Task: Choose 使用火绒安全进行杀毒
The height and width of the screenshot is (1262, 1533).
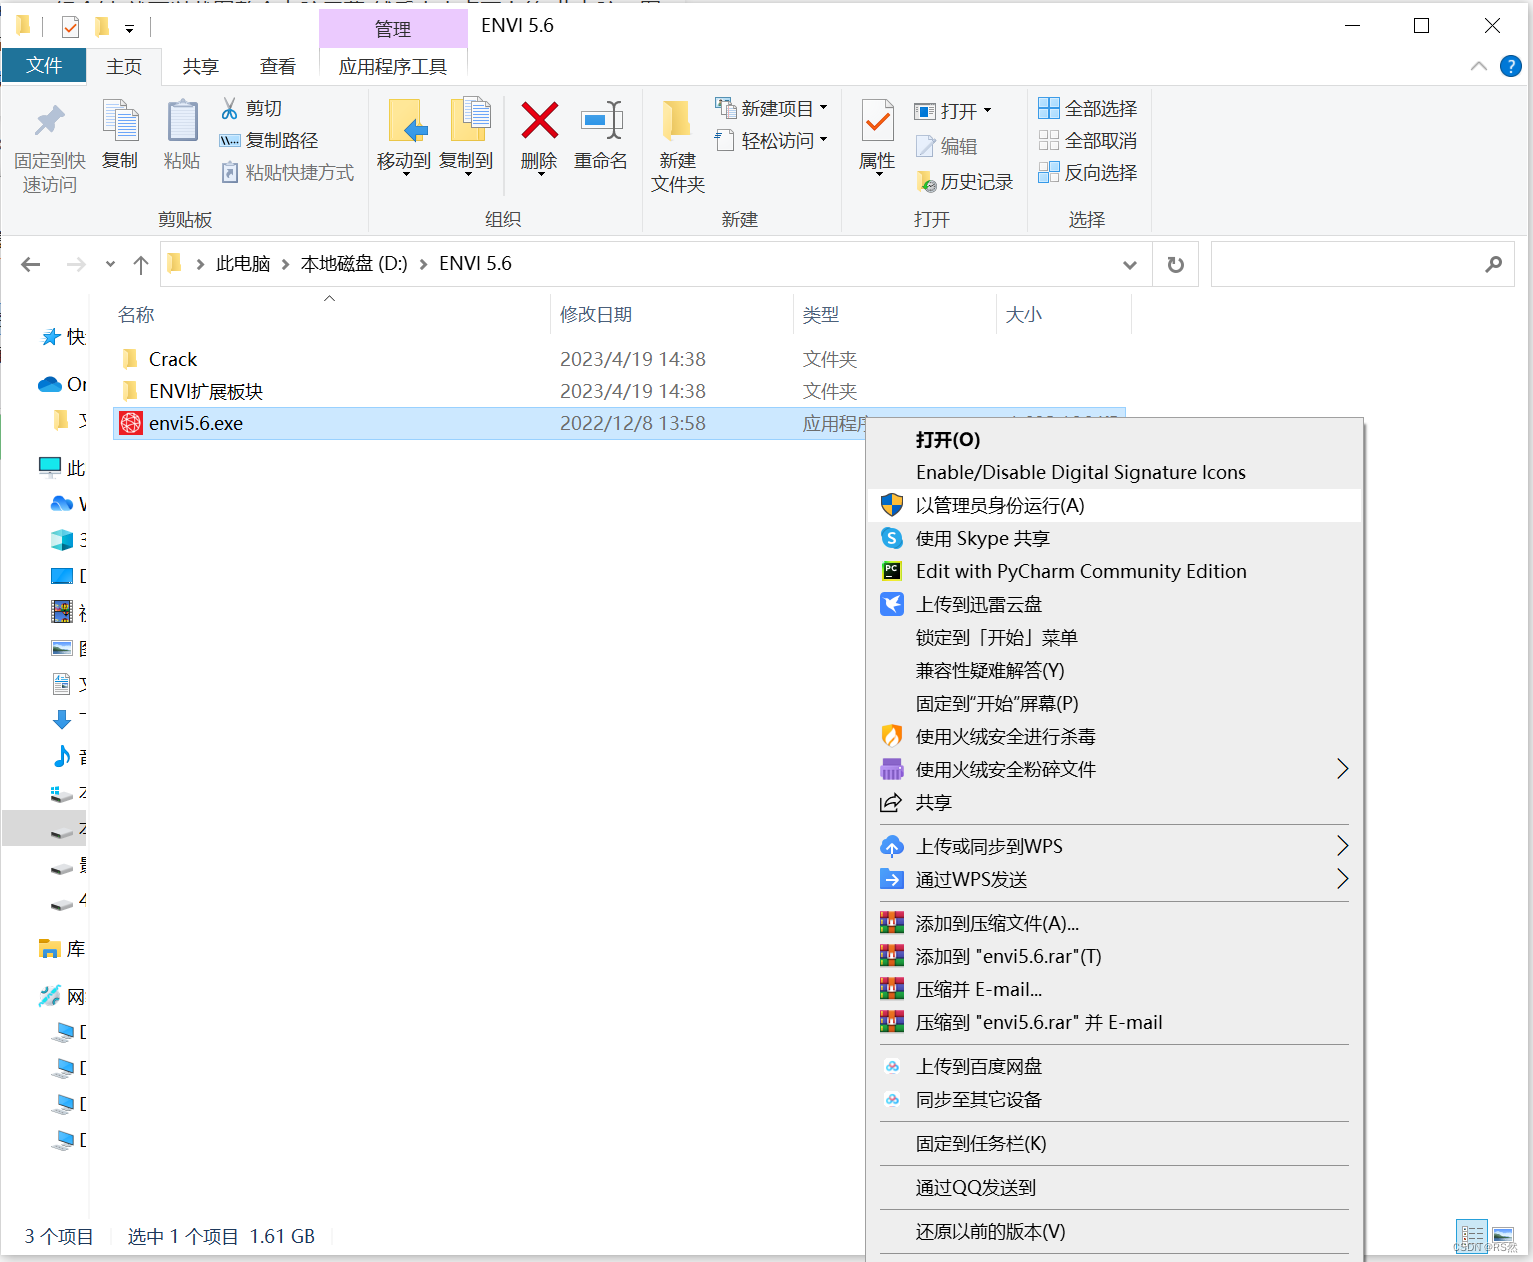Action: (x=1115, y=736)
